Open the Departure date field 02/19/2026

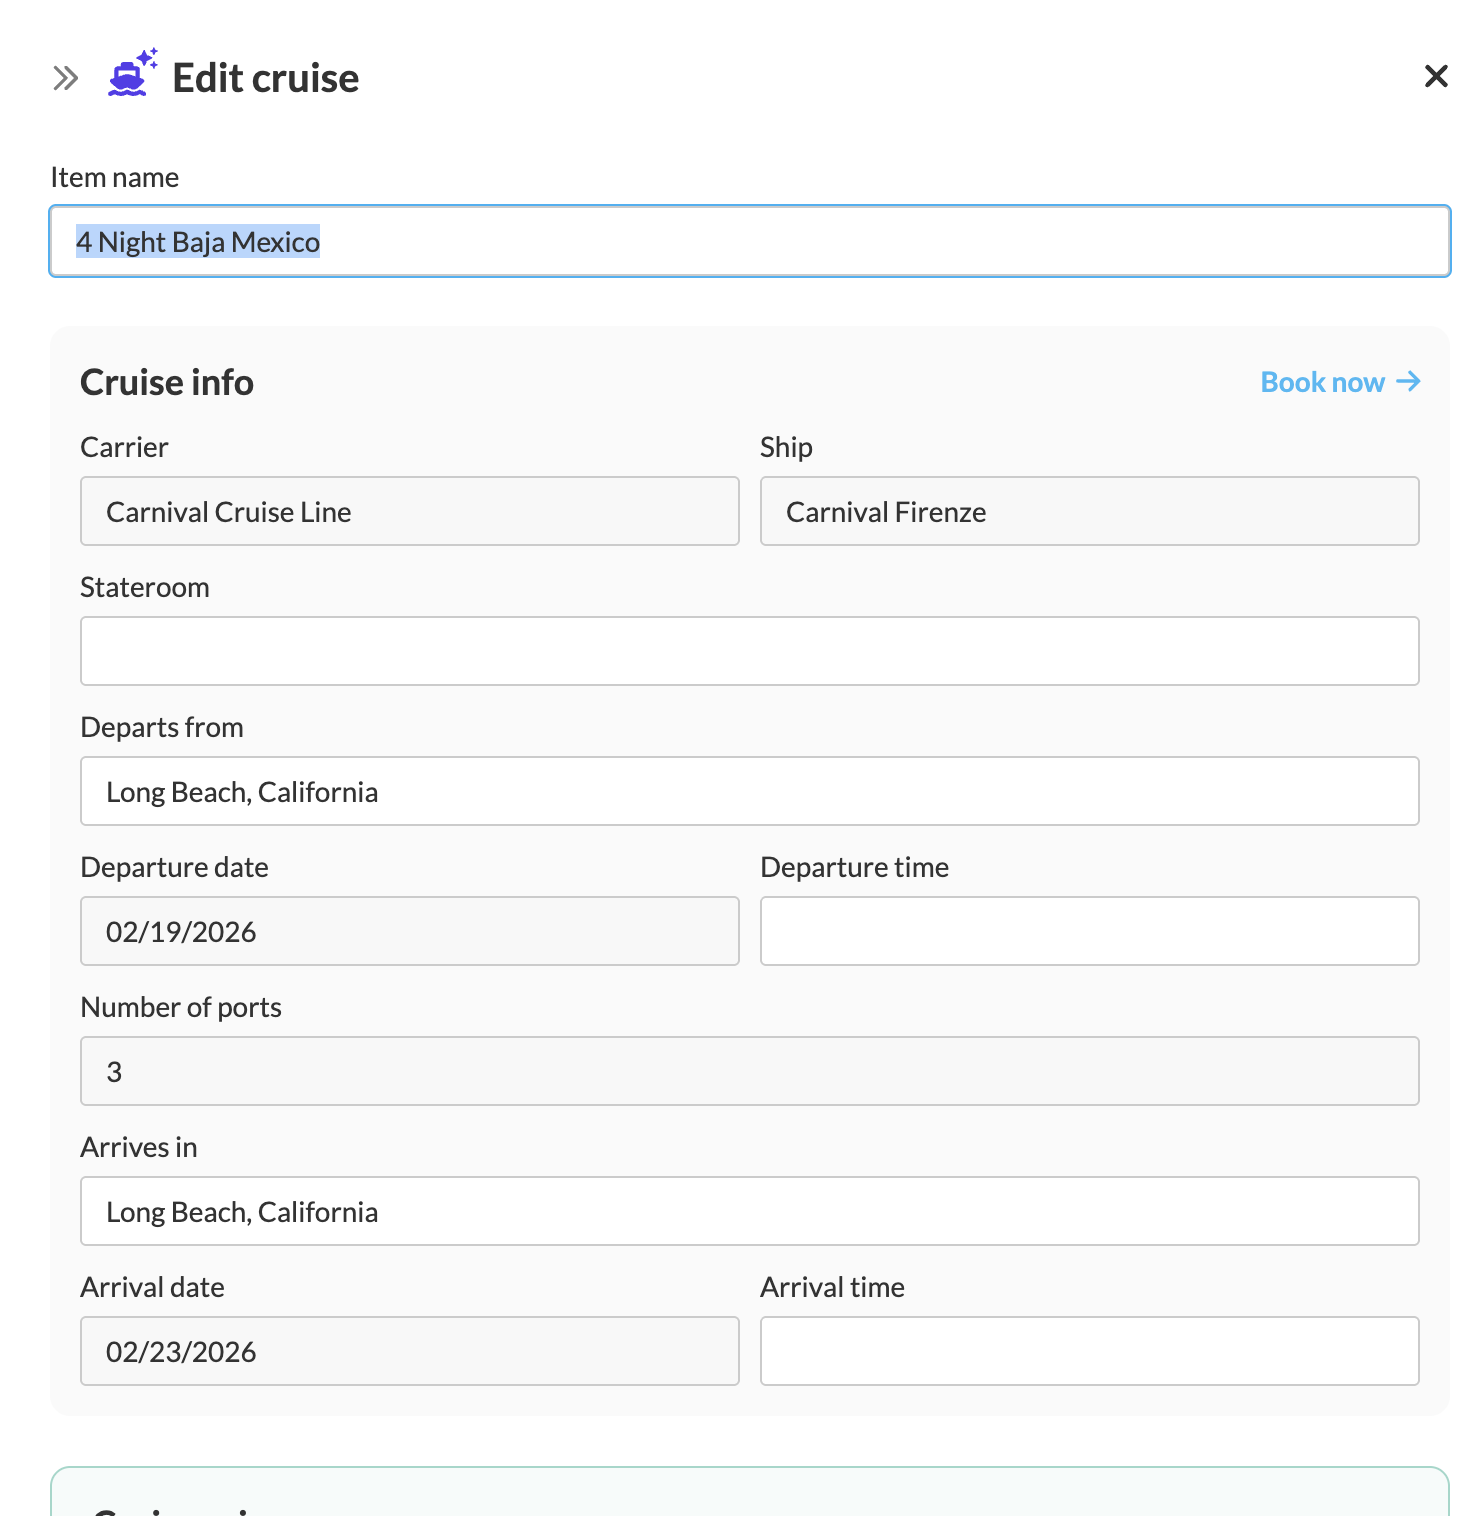pyautogui.click(x=409, y=932)
